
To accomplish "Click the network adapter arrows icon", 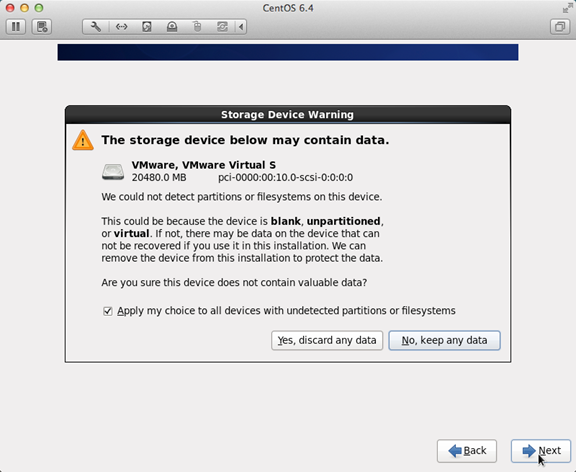I will [x=121, y=27].
